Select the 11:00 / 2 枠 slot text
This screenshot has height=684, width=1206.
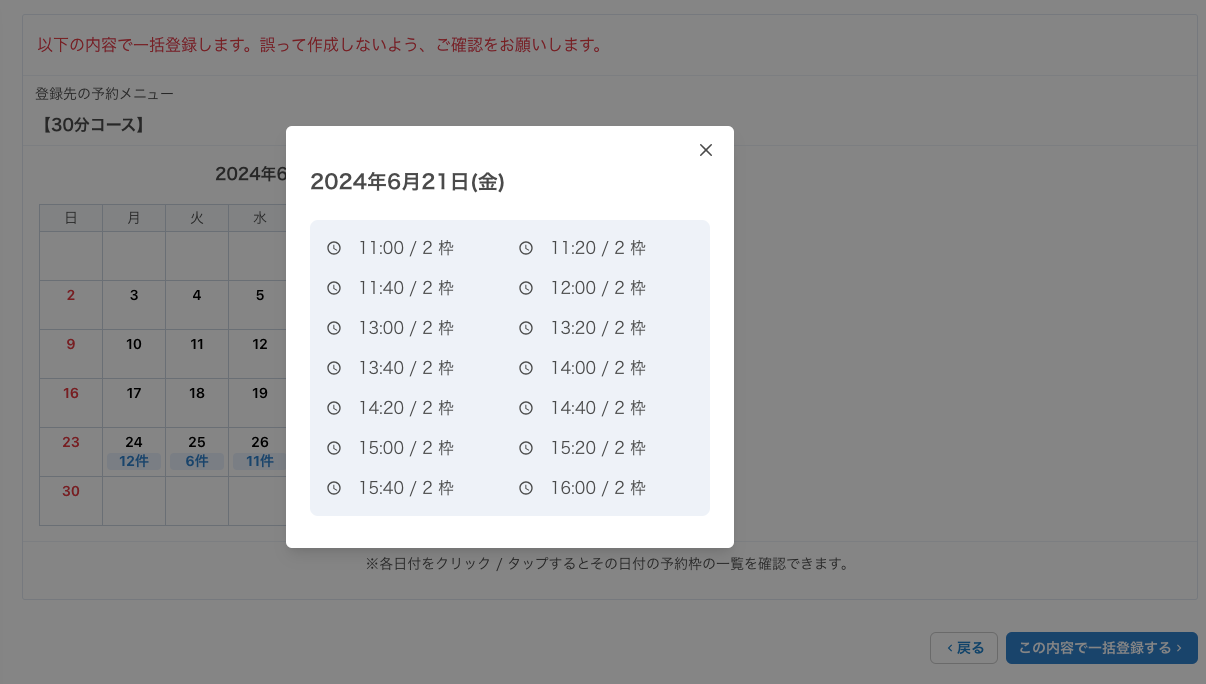[406, 248]
